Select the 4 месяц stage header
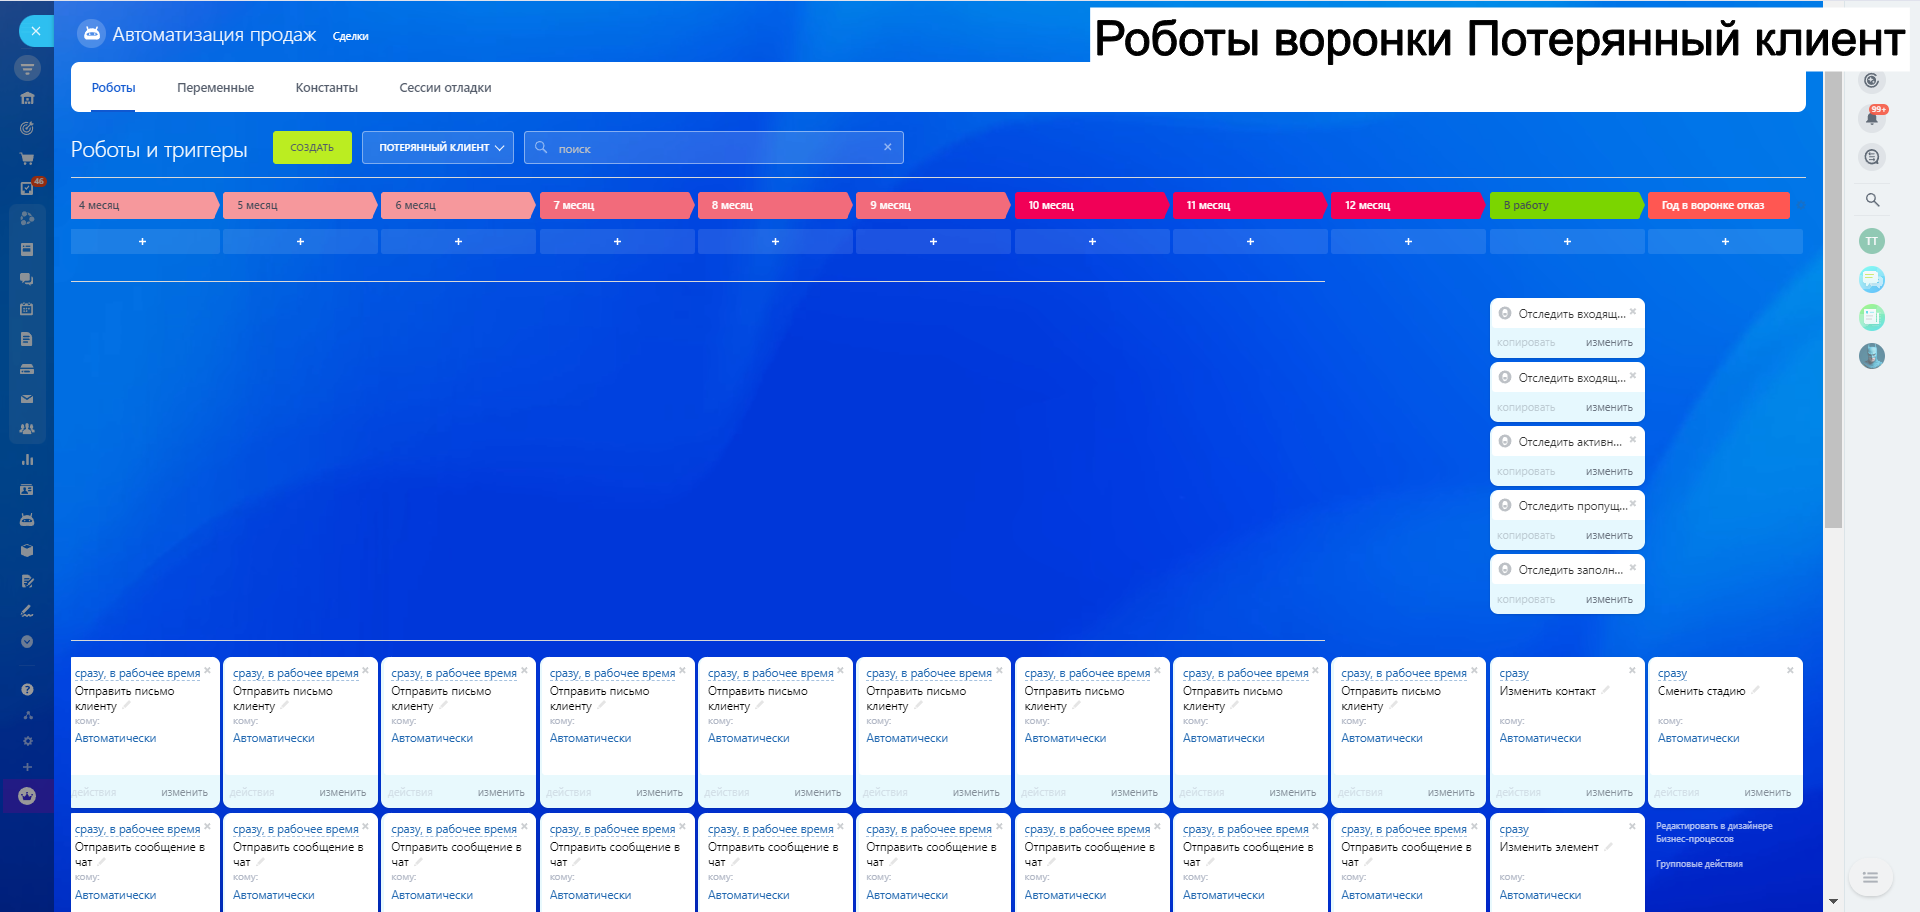 pos(144,205)
